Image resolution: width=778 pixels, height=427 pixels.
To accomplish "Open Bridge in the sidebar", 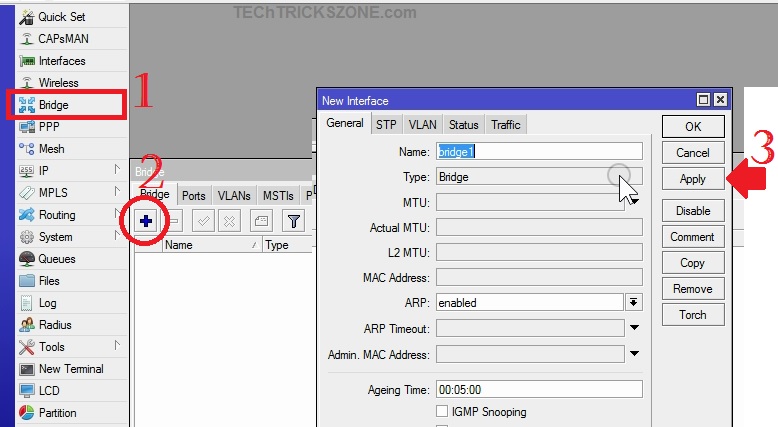I will (53, 105).
